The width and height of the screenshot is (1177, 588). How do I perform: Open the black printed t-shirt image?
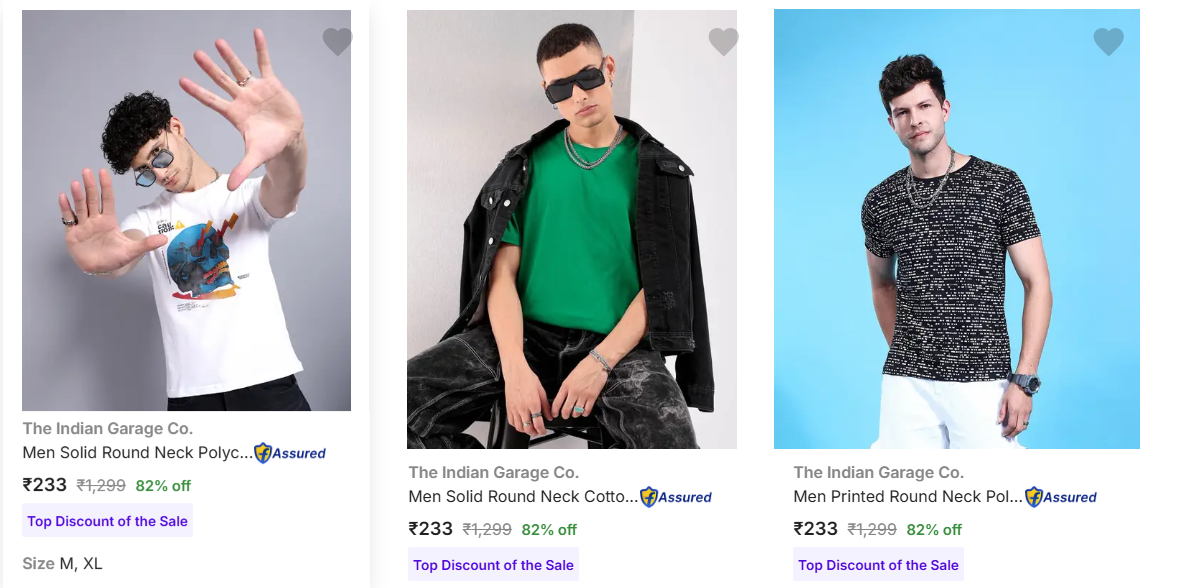(956, 229)
